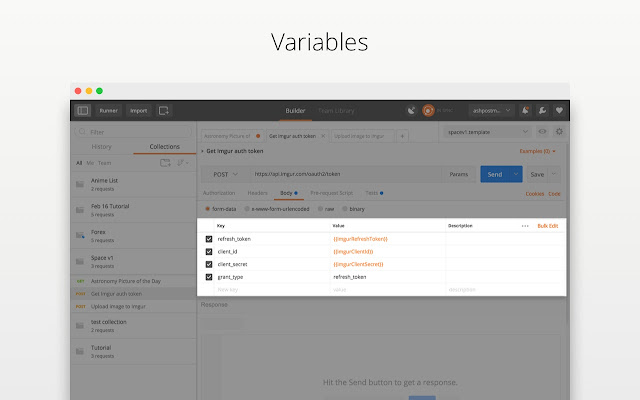Open the Pre-request Script tab
This screenshot has width=640, height=400.
point(331,193)
